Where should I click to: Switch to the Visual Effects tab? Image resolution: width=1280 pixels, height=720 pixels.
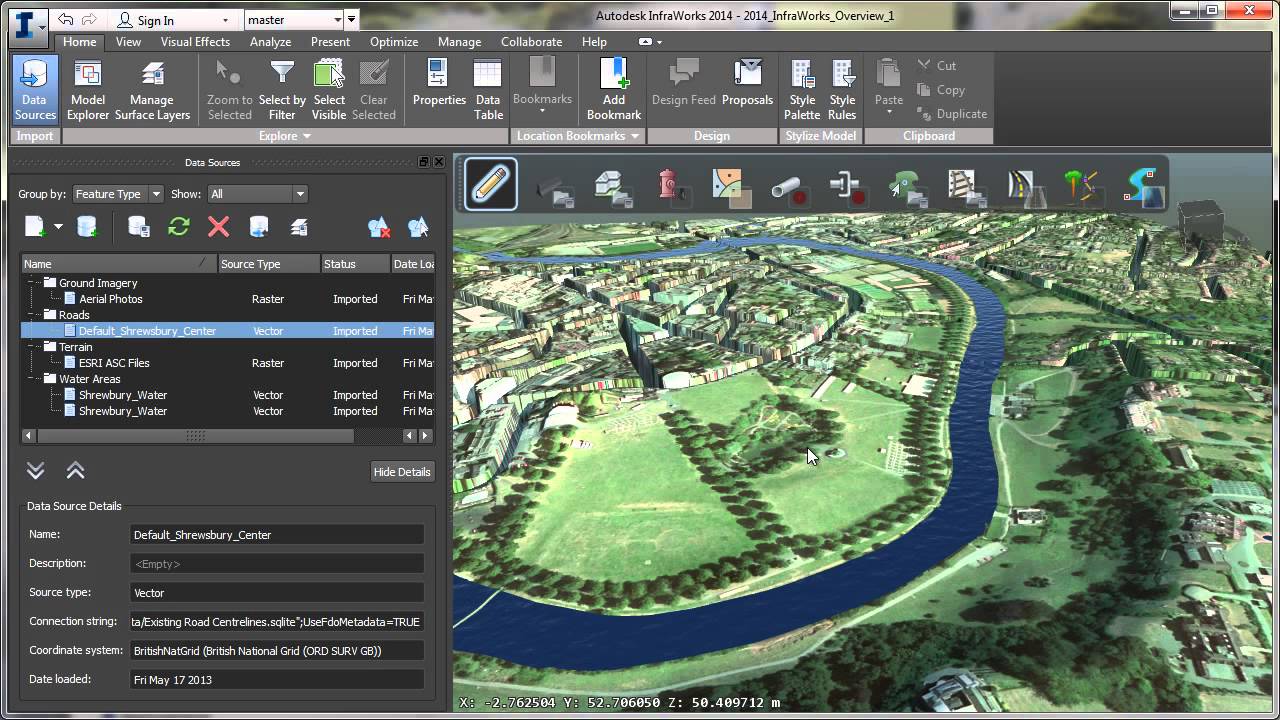click(195, 42)
